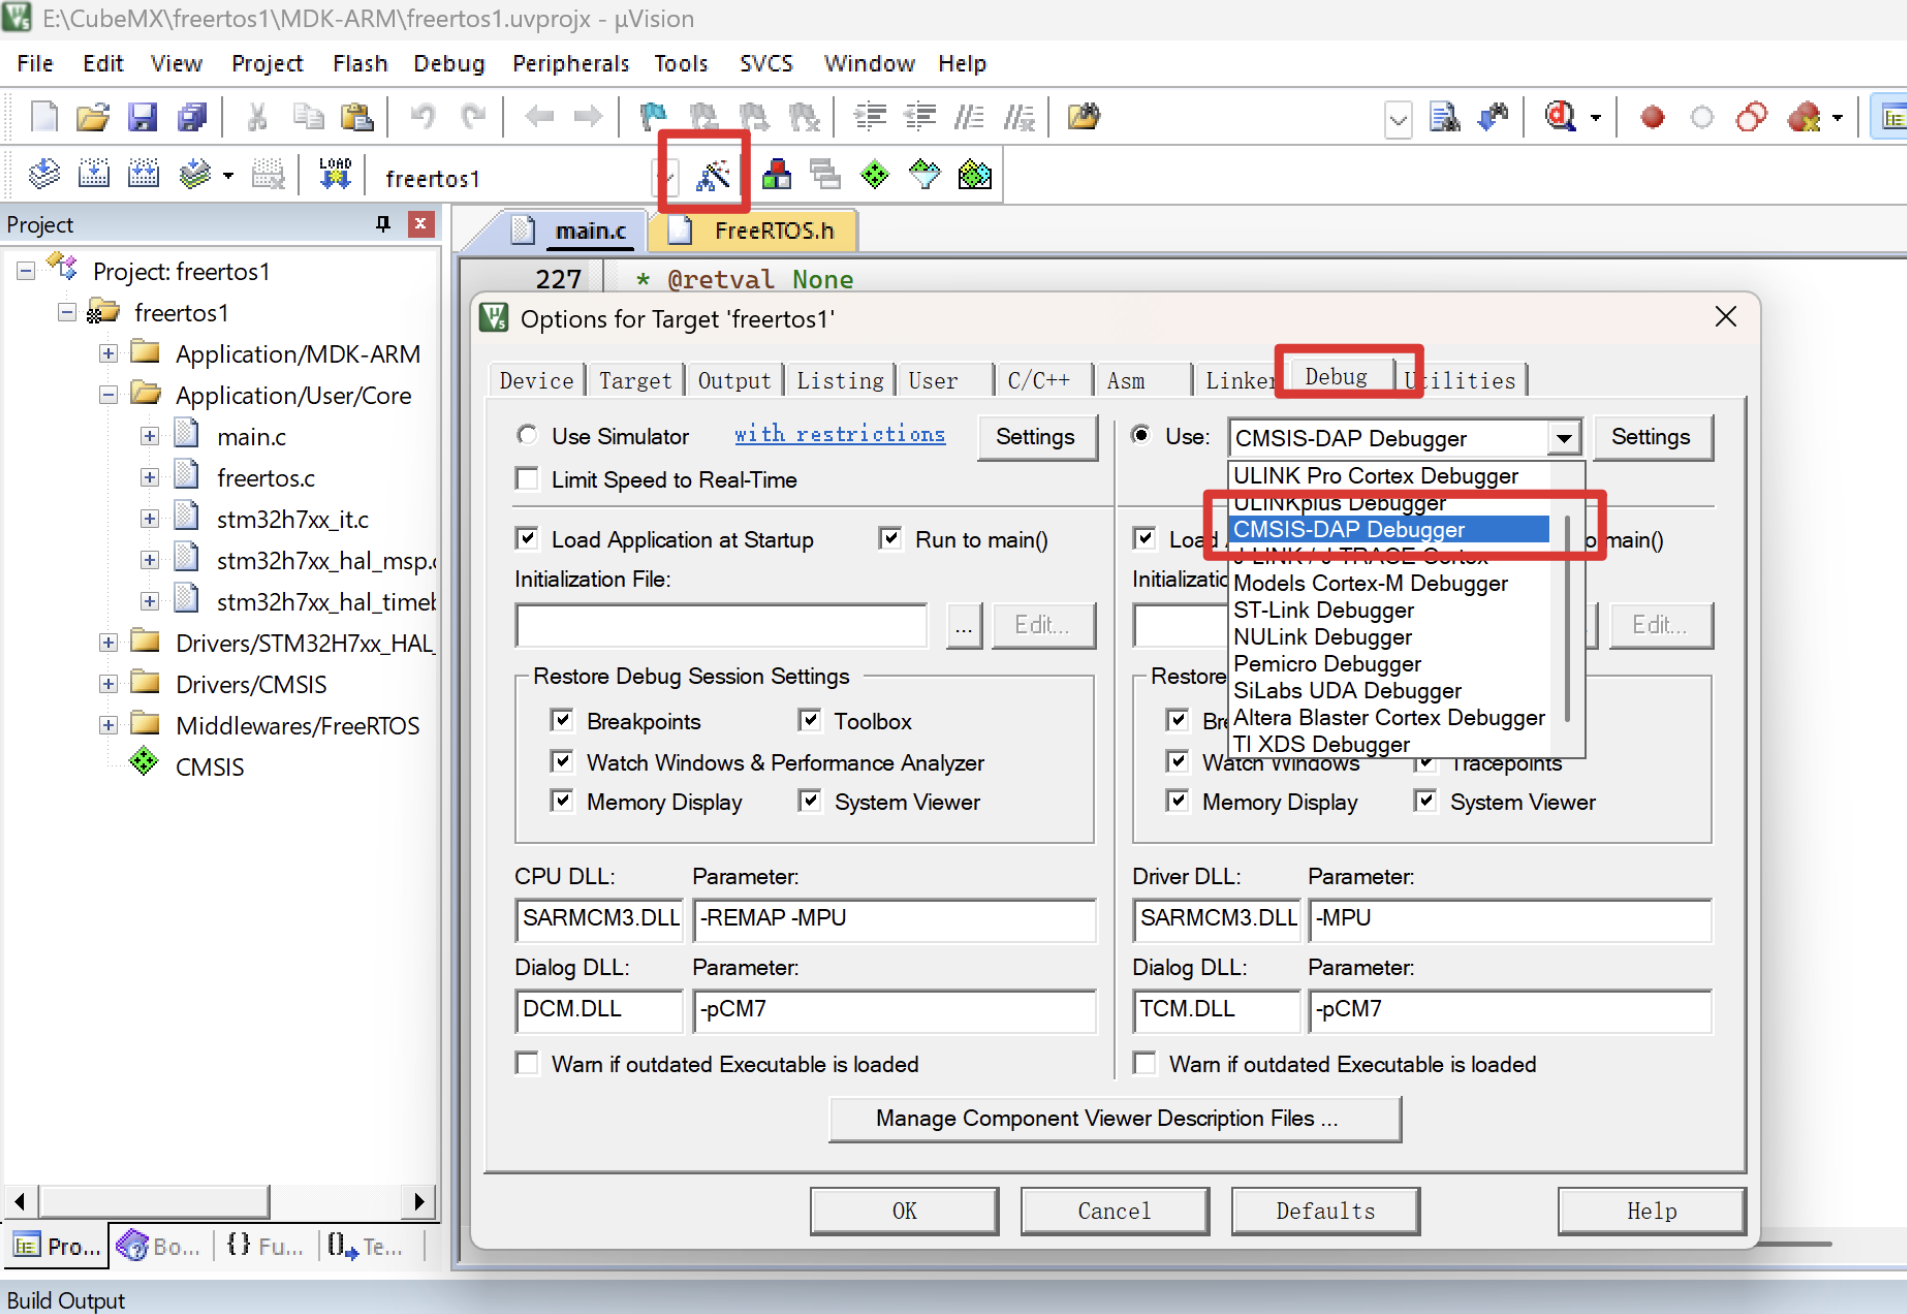The height and width of the screenshot is (1314, 1907).
Task: Click the Save All toolbar icon
Action: point(191,117)
